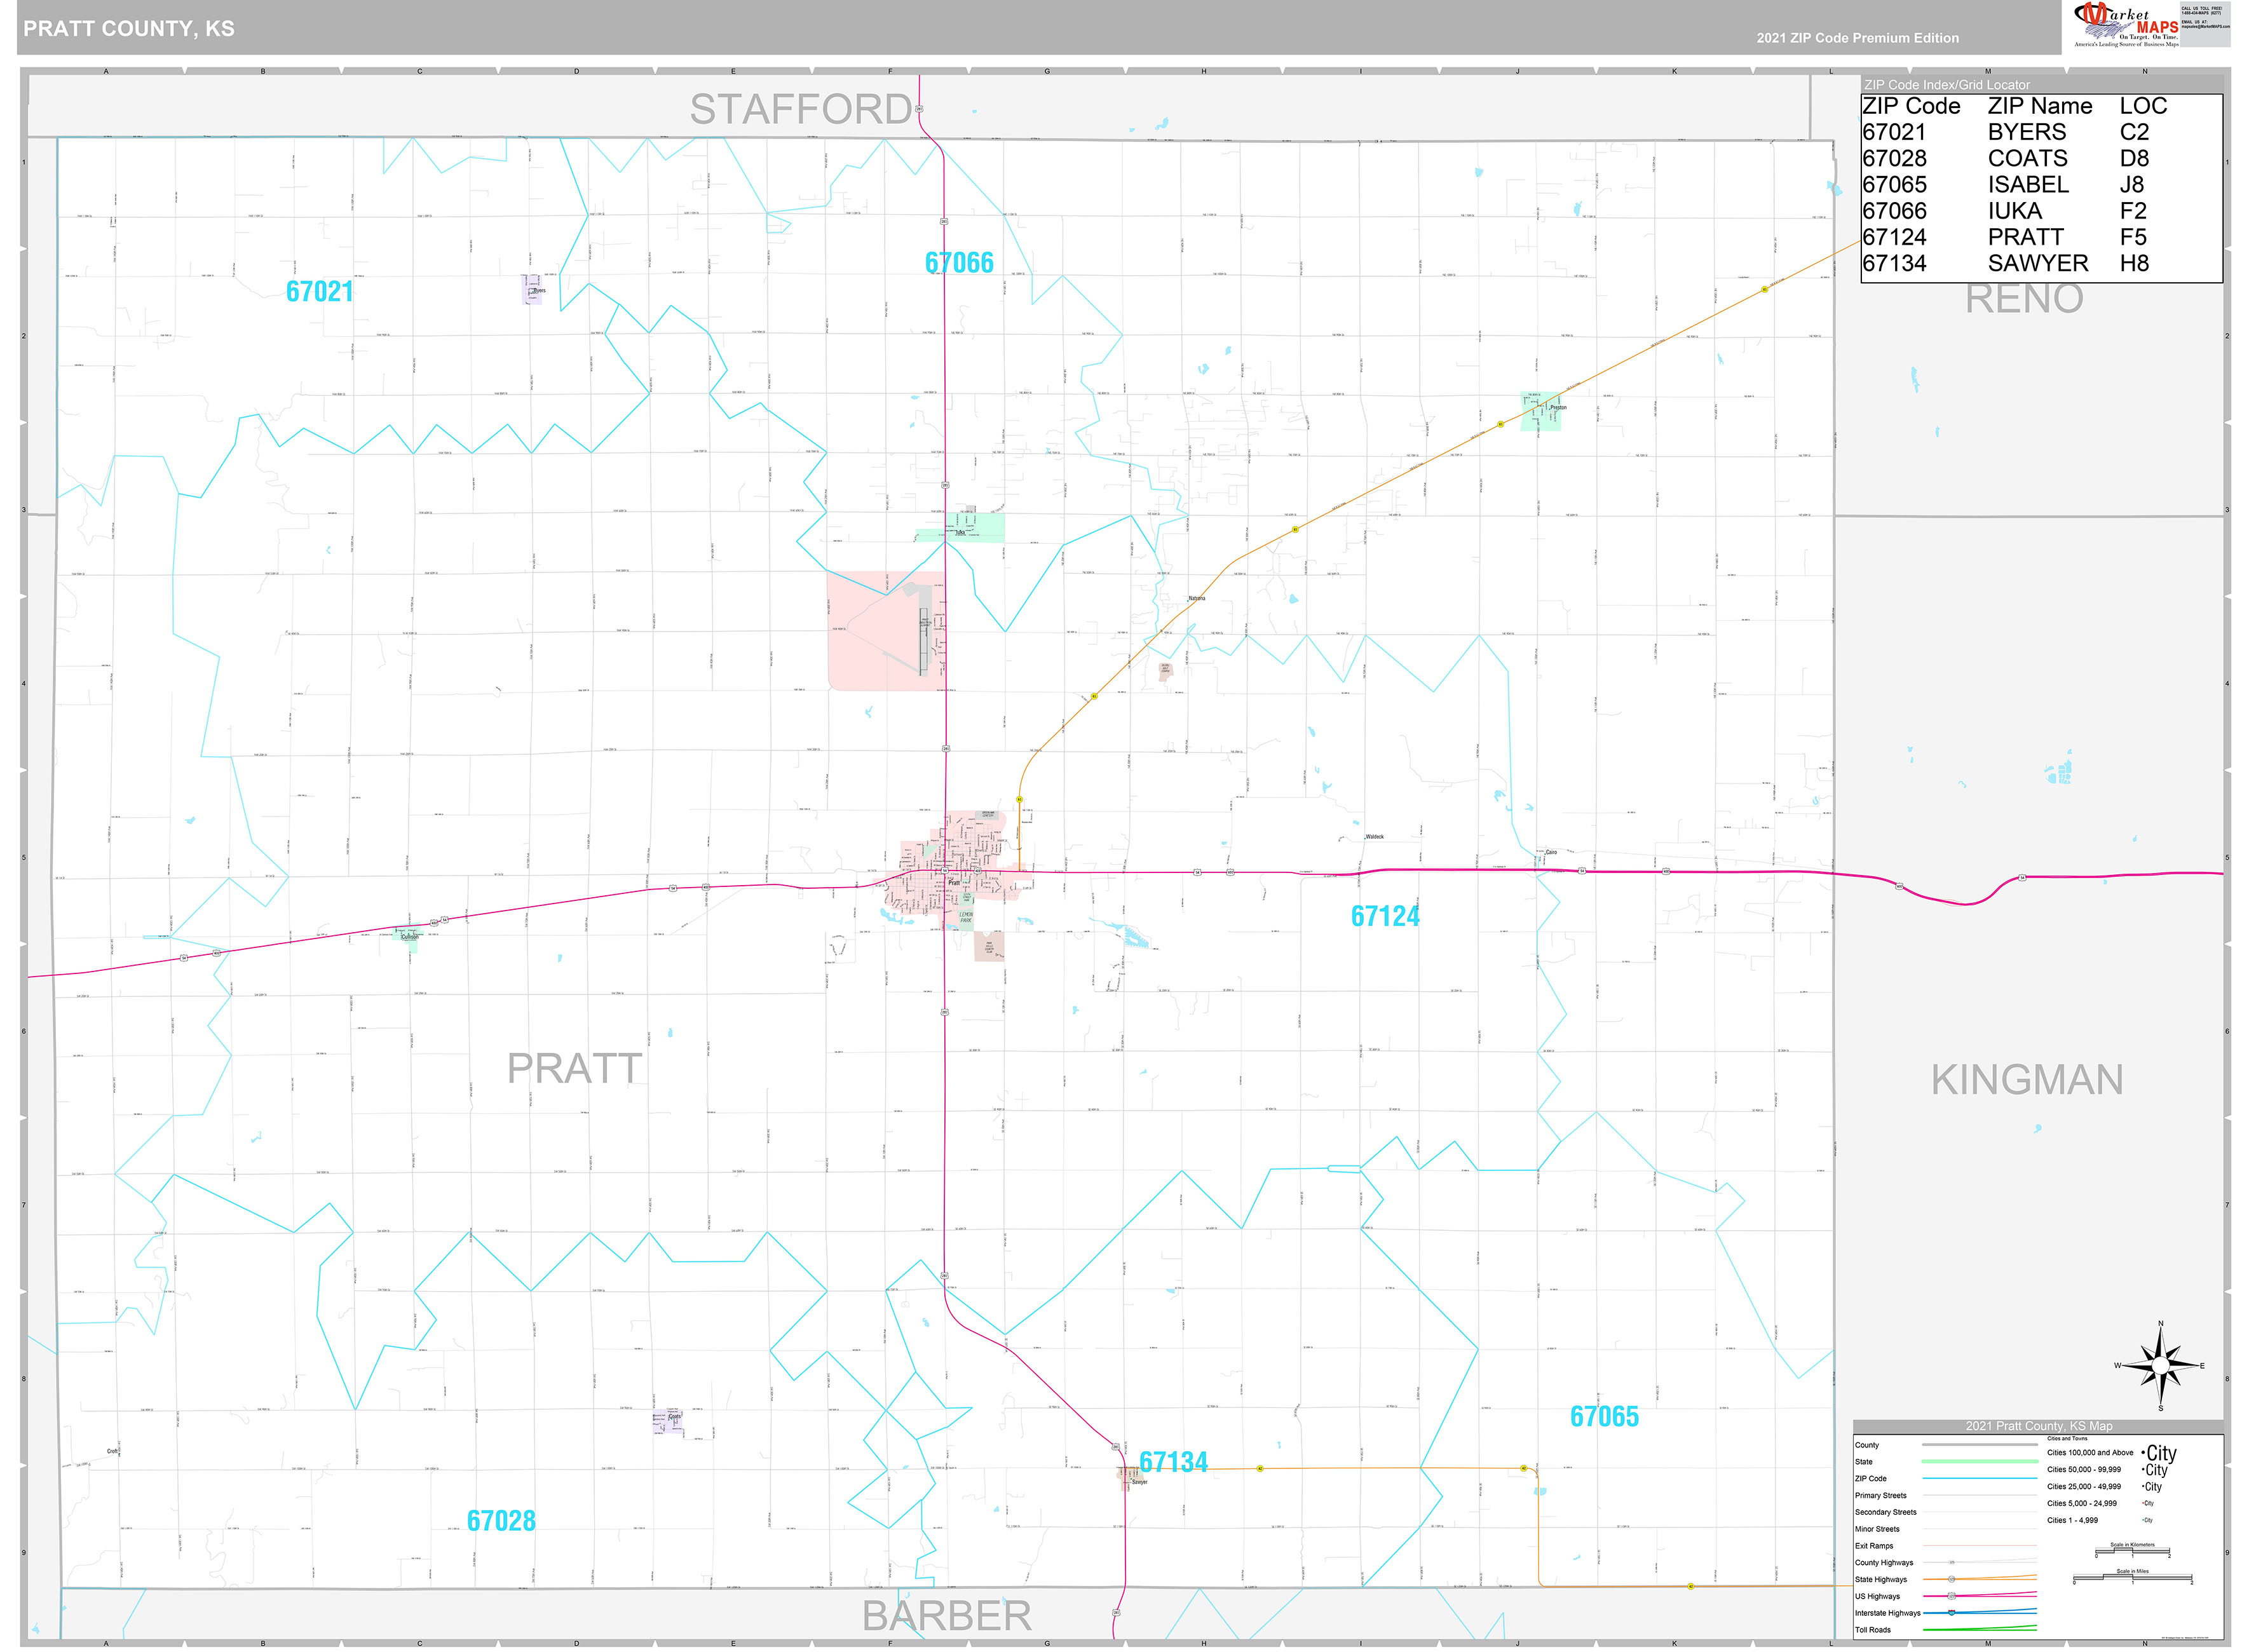
Task: Click the blue 67134 ZIP label on map
Action: pyautogui.click(x=1173, y=1462)
